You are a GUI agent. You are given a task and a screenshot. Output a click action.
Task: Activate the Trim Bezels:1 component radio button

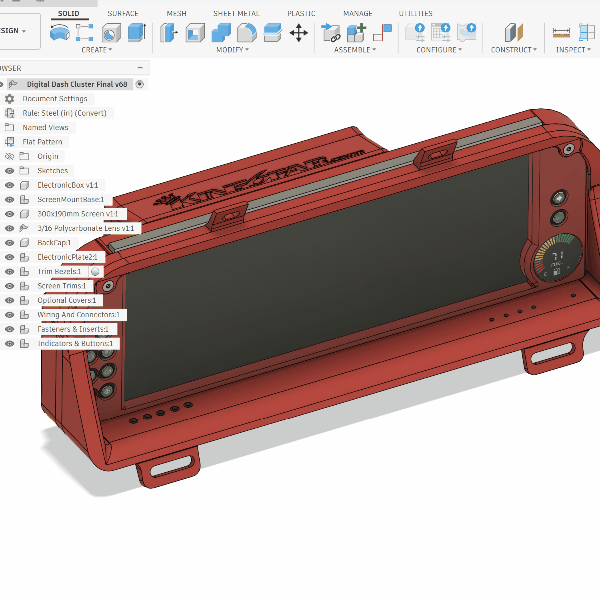(x=95, y=272)
